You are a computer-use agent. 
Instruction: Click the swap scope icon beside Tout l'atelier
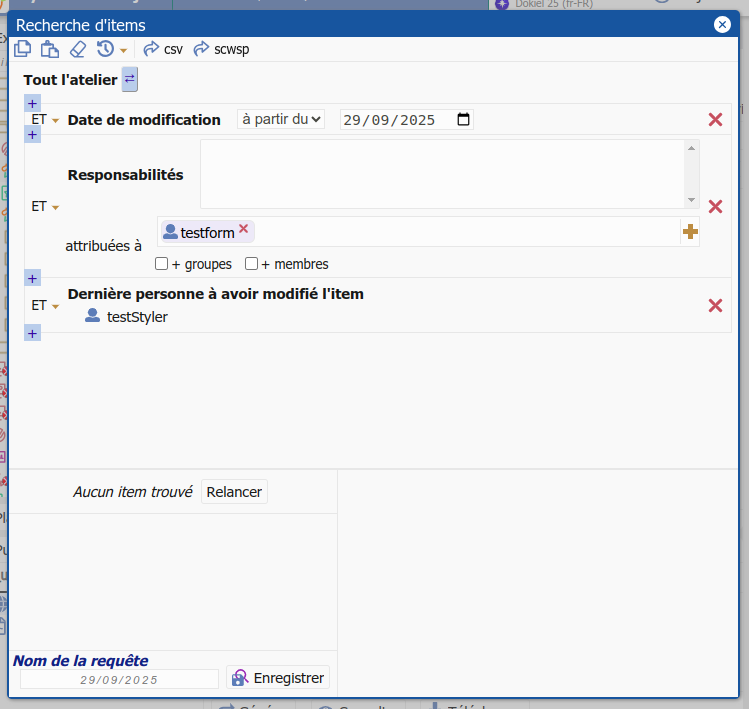point(130,78)
